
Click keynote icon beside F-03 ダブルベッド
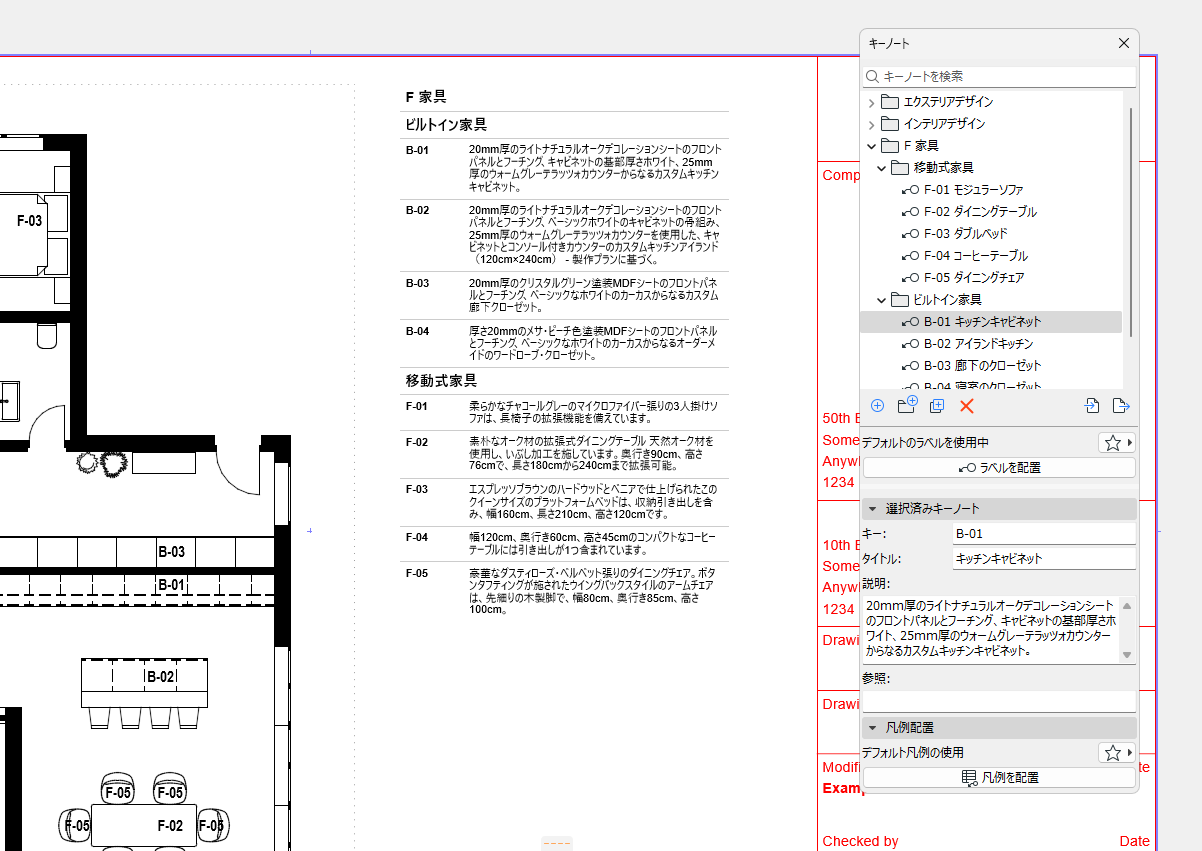910,234
